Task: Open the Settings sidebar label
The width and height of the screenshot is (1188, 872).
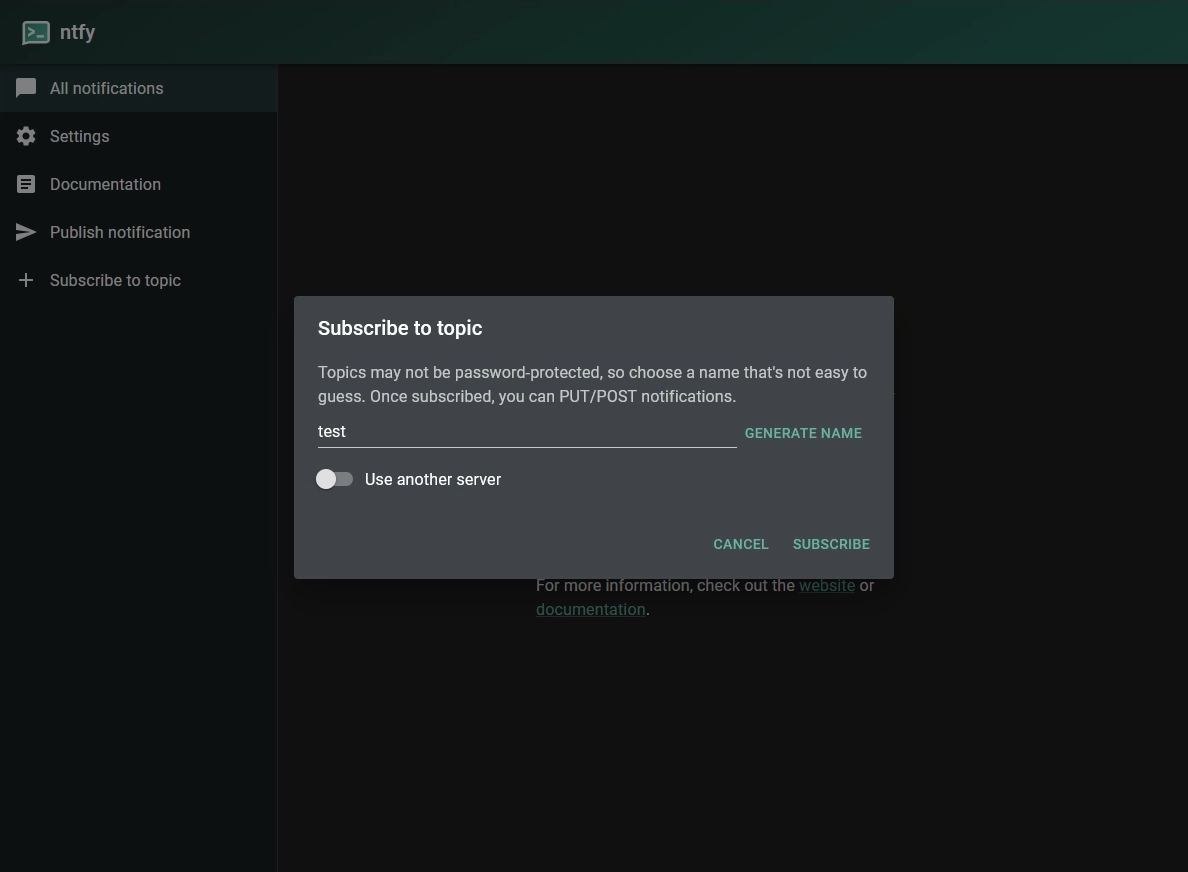Action: pyautogui.click(x=79, y=136)
